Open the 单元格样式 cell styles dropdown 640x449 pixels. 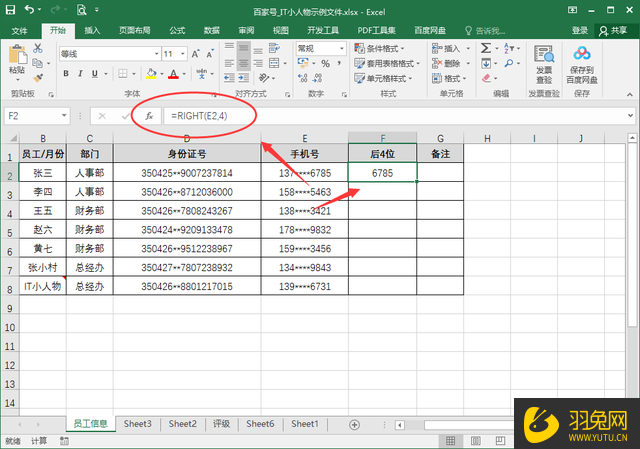click(383, 78)
